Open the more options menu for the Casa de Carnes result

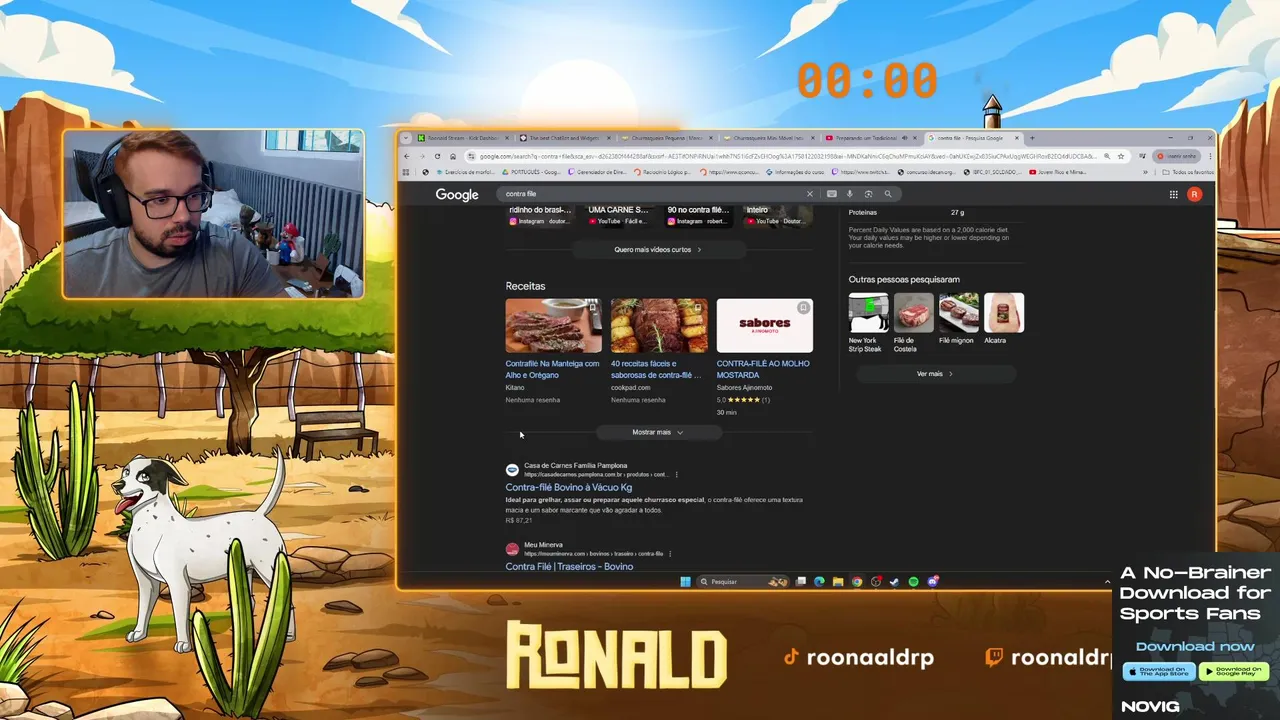coord(677,474)
